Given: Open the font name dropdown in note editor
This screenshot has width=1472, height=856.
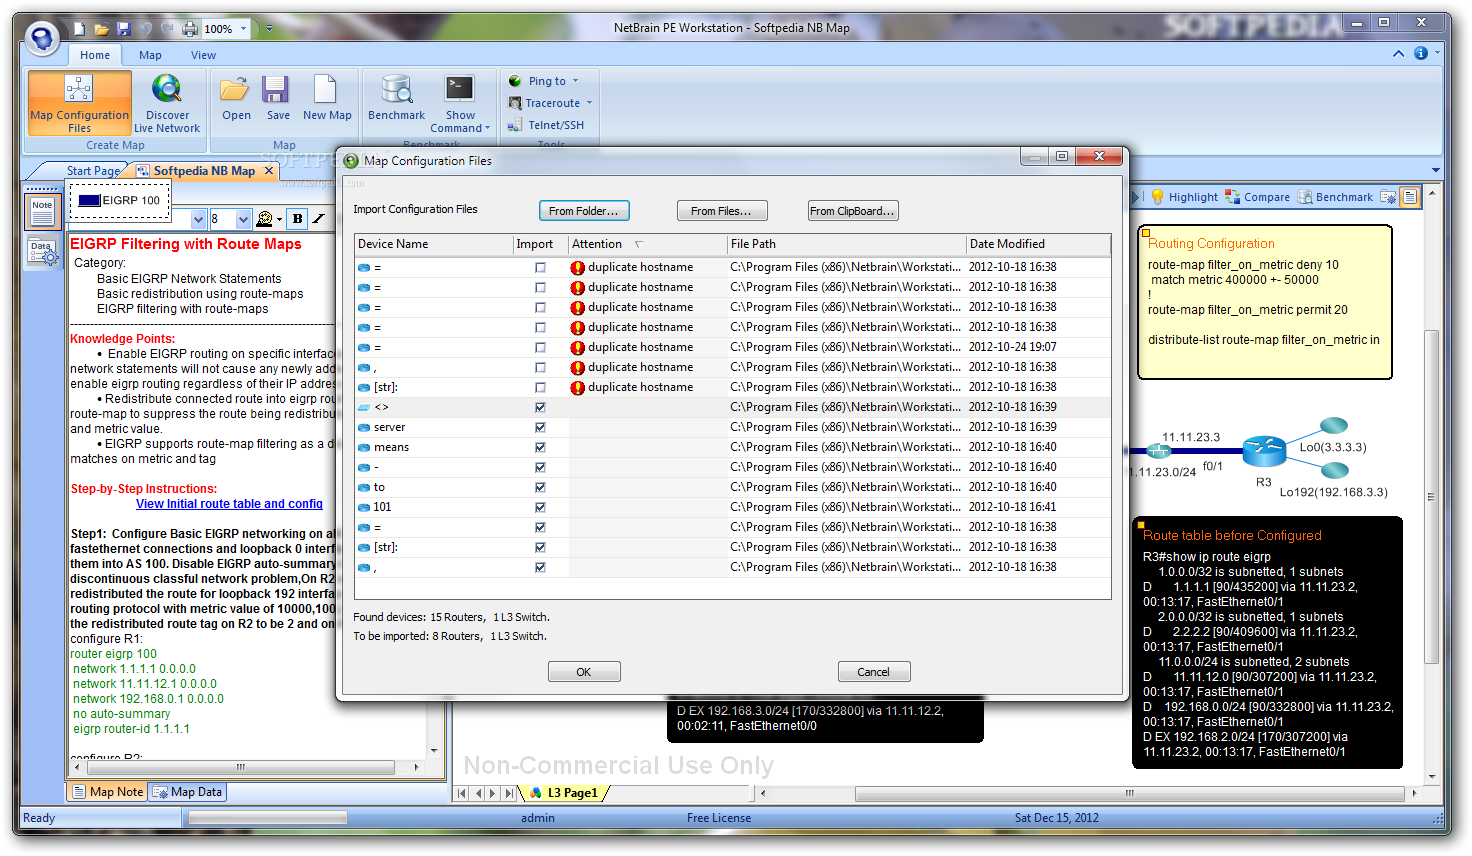Looking at the screenshot, I should pos(198,219).
